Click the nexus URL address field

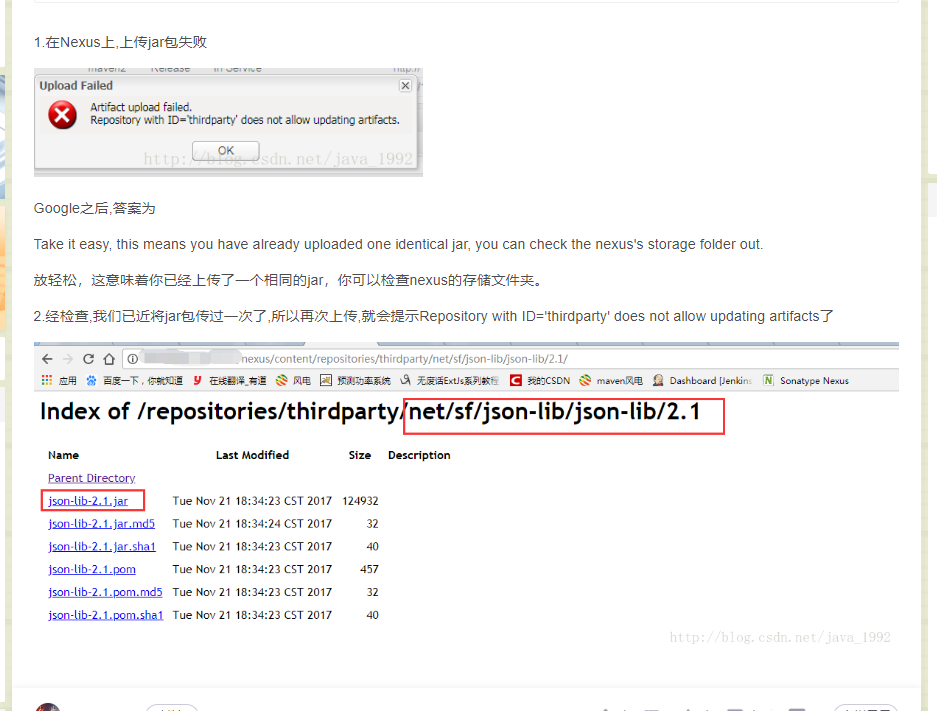(x=510, y=358)
